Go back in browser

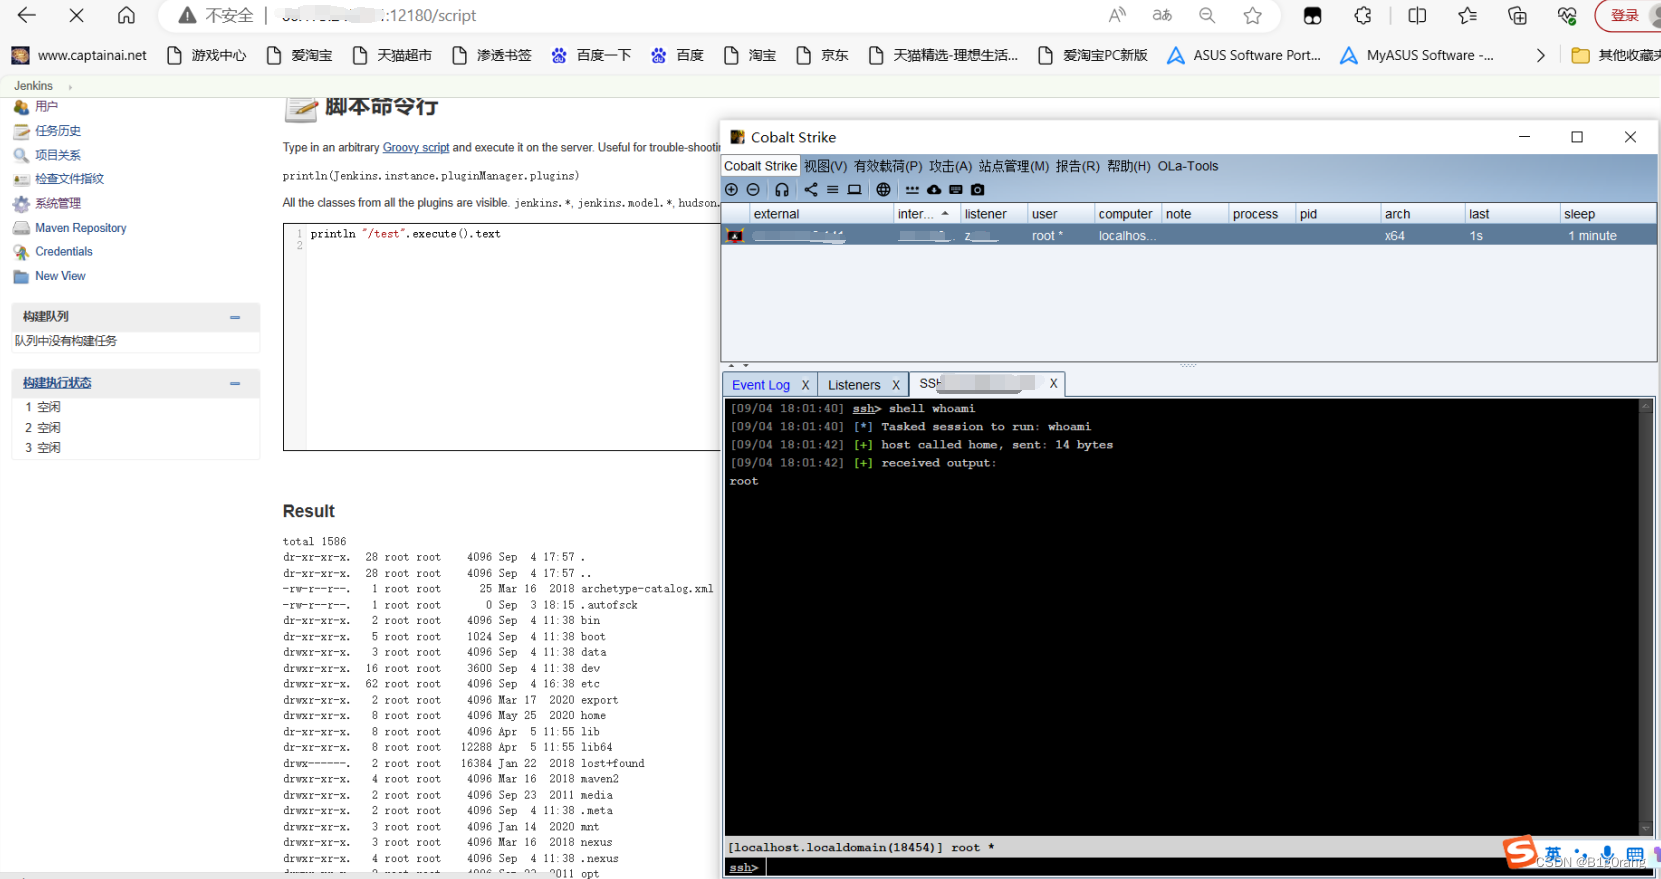tap(27, 15)
